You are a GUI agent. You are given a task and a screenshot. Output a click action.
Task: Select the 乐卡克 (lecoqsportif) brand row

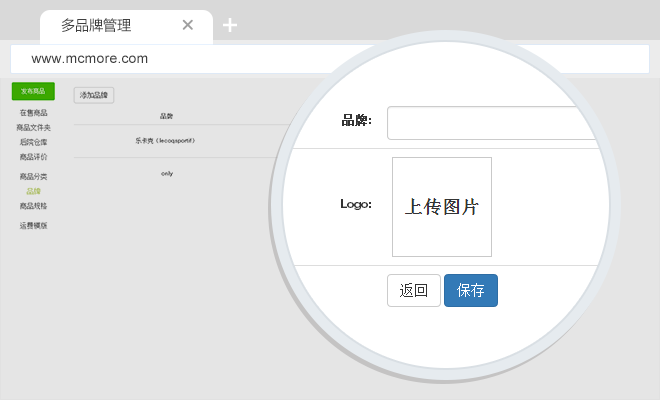click(x=166, y=141)
